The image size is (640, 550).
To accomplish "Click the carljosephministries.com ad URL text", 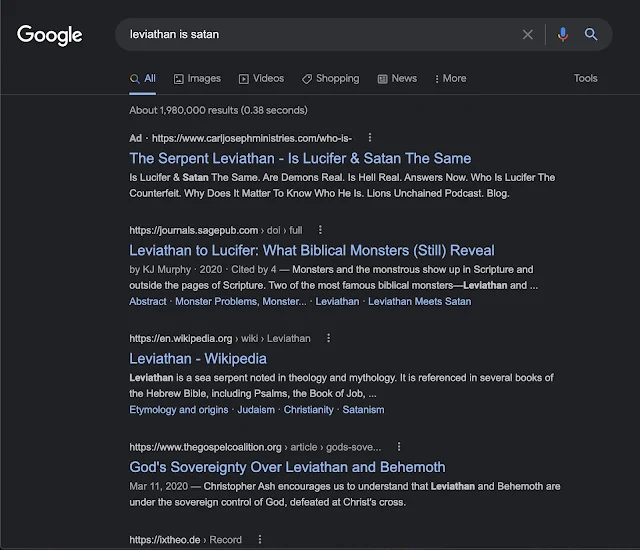I will click(252, 138).
